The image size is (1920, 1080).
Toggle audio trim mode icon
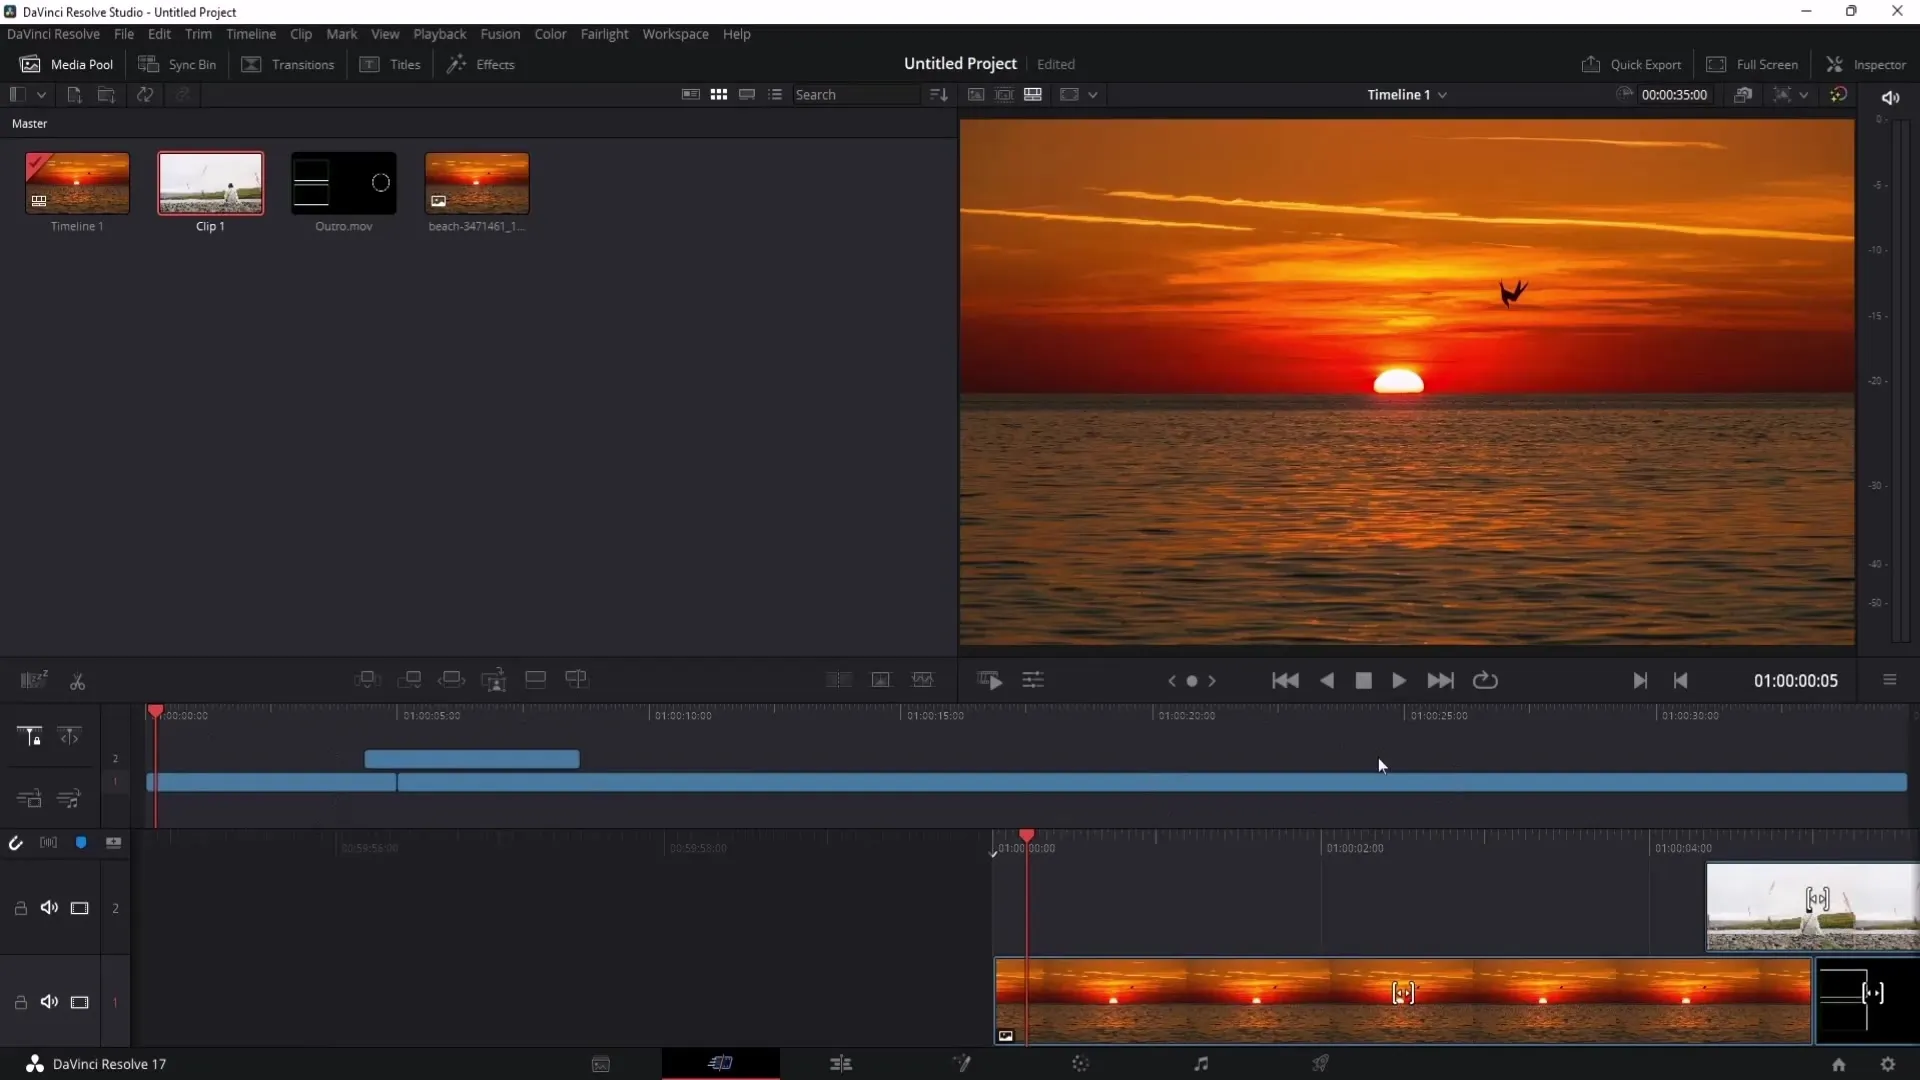click(48, 843)
